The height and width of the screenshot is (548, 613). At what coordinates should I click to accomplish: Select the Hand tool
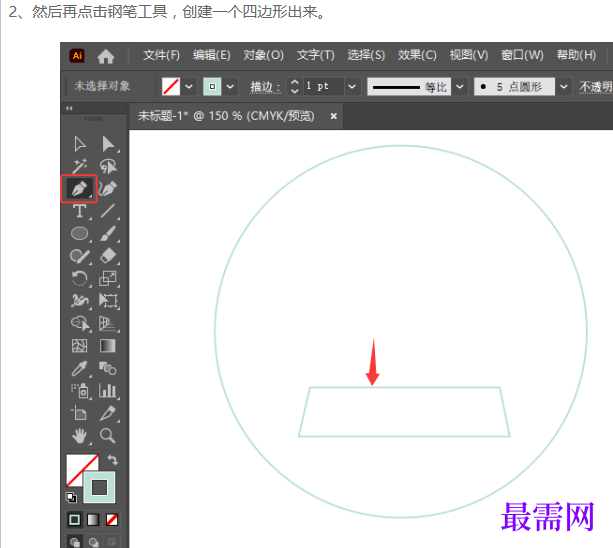pos(80,435)
